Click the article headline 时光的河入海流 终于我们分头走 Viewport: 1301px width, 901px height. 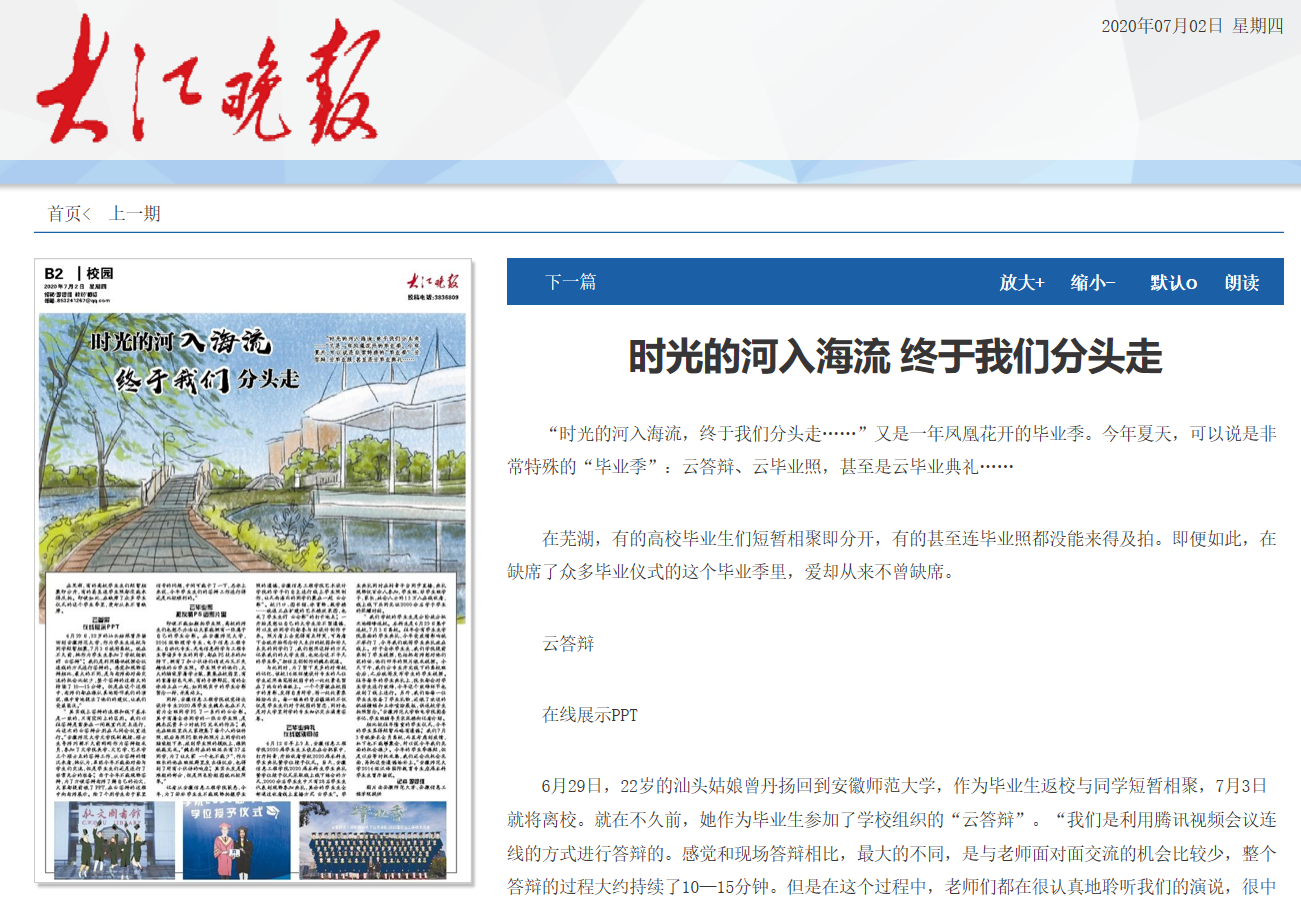pyautogui.click(x=895, y=357)
